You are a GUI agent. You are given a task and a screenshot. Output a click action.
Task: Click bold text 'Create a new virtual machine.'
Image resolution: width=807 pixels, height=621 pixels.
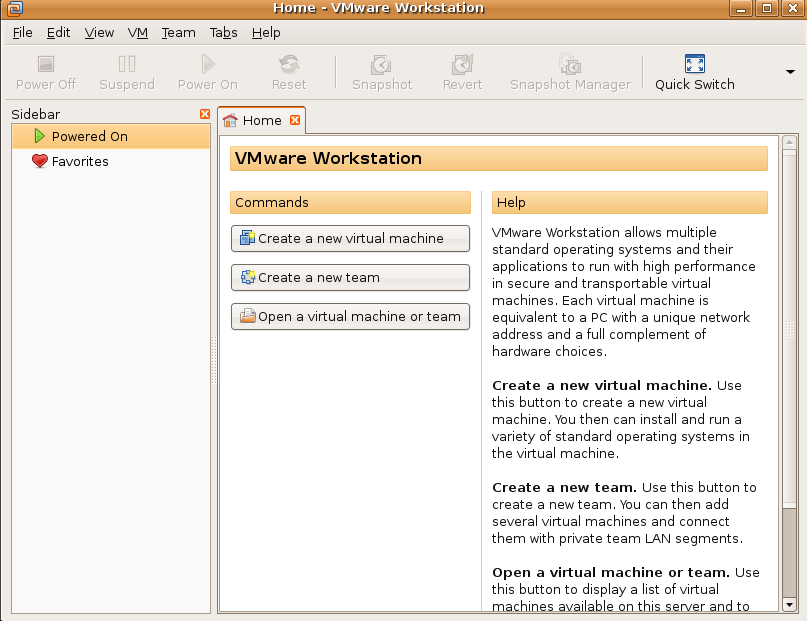click(602, 385)
